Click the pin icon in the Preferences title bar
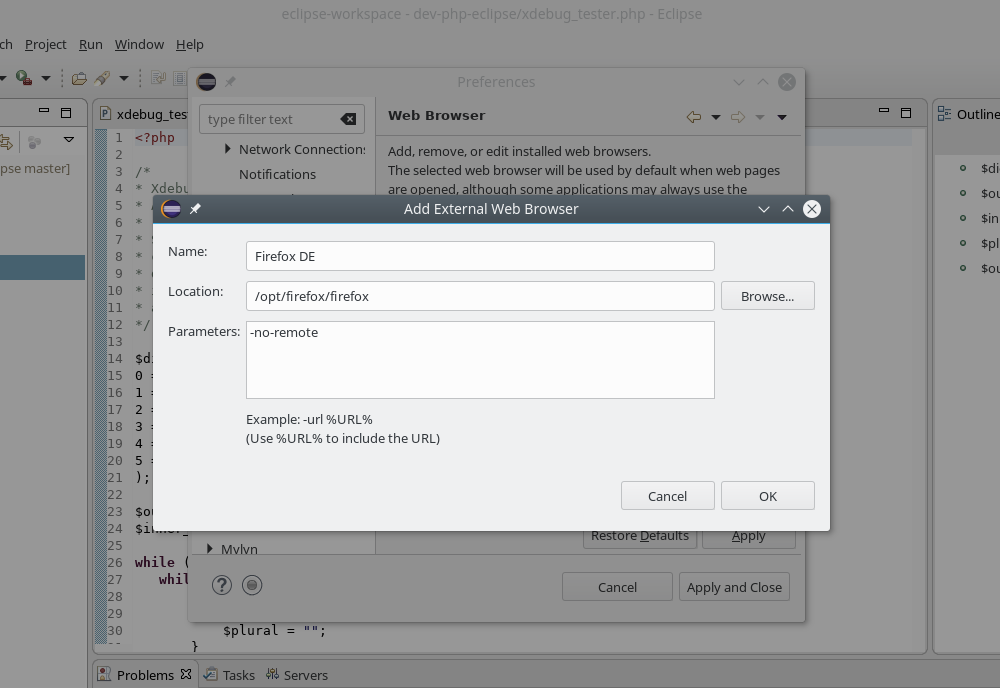 [x=230, y=82]
